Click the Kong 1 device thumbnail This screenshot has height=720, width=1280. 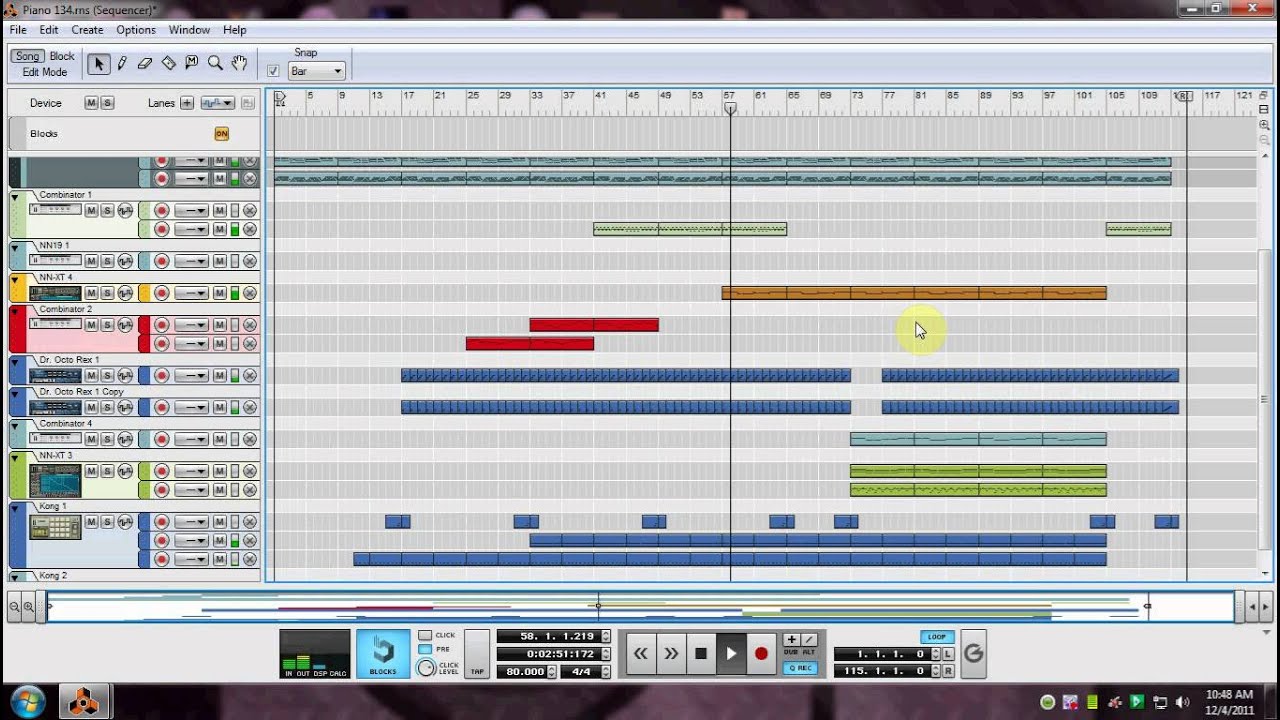click(x=55, y=526)
